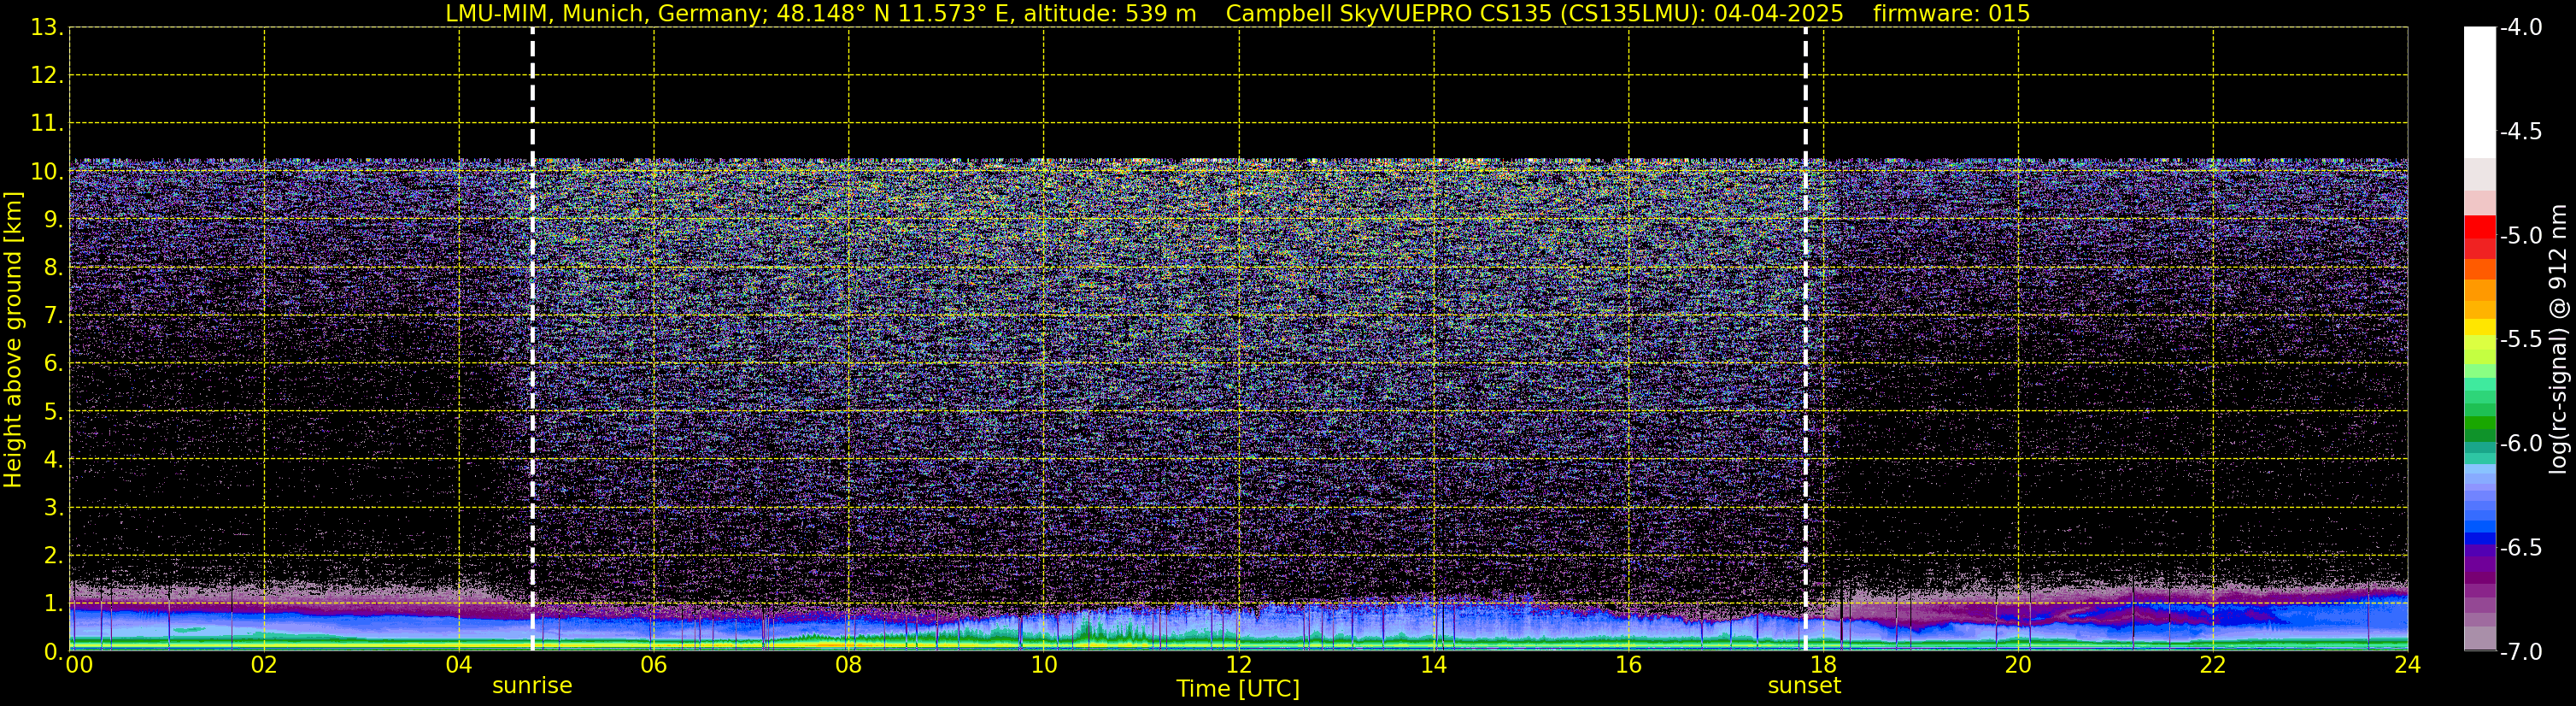Click the 13 km height tick label
2576x706 pixels.
tap(47, 27)
